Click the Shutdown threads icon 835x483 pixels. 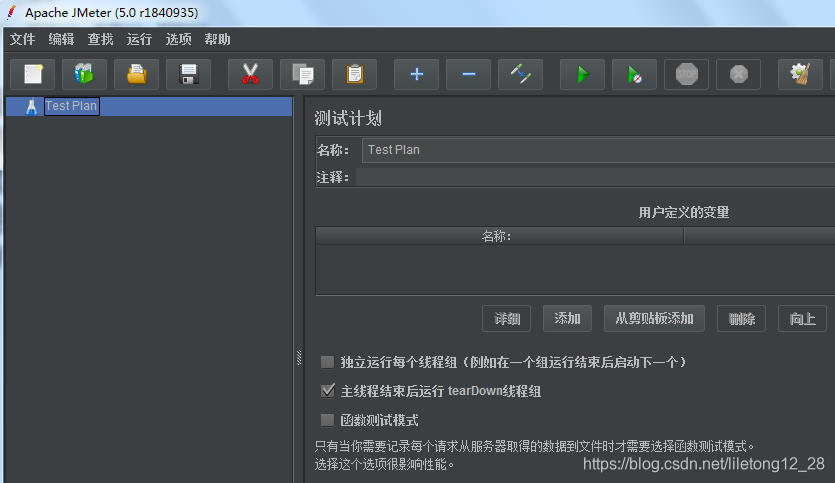coord(739,74)
